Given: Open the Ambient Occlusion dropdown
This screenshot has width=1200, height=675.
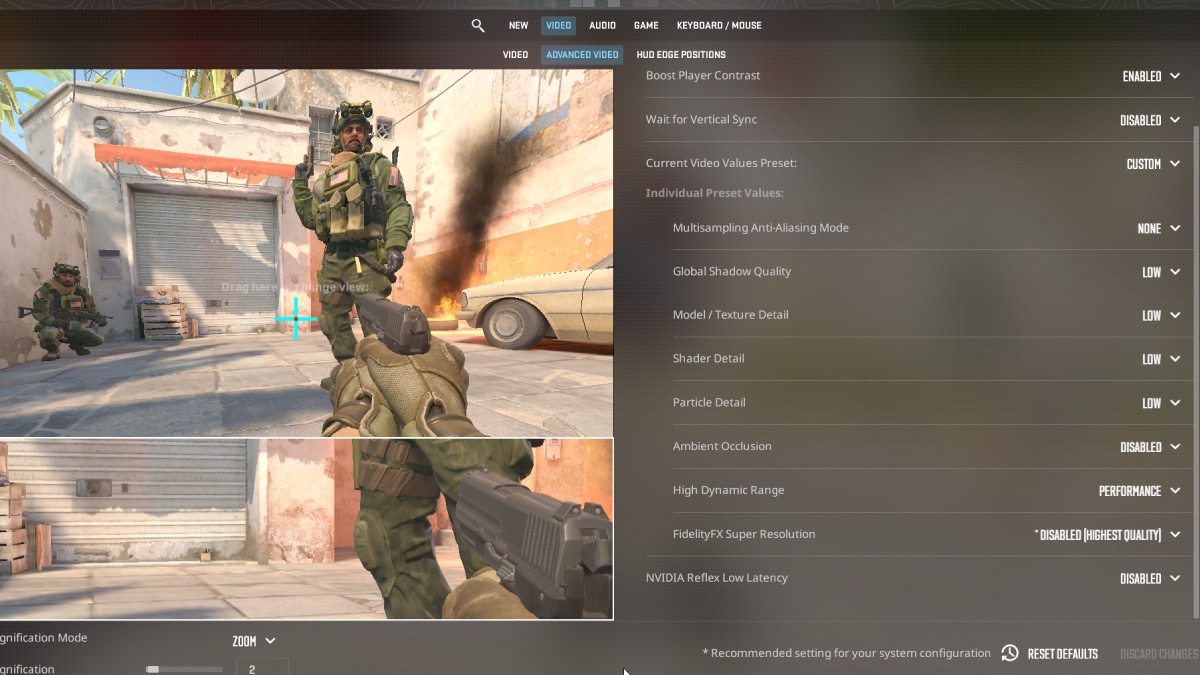Looking at the screenshot, I should click(1151, 446).
